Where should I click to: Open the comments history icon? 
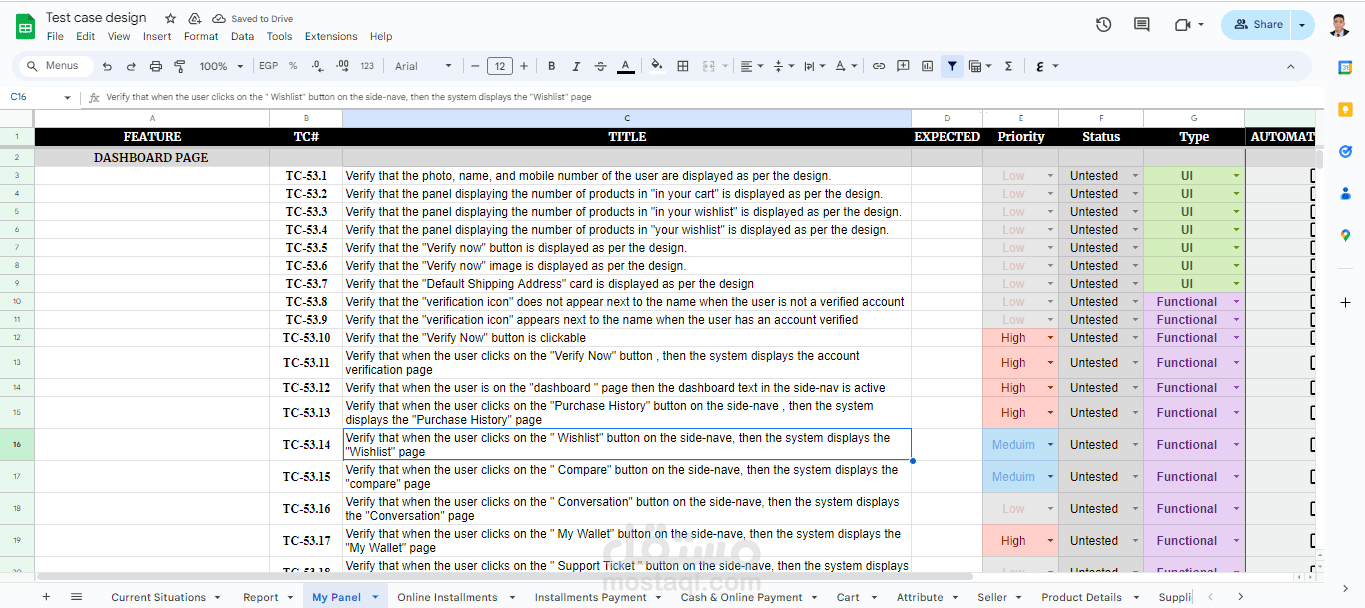click(x=1142, y=25)
